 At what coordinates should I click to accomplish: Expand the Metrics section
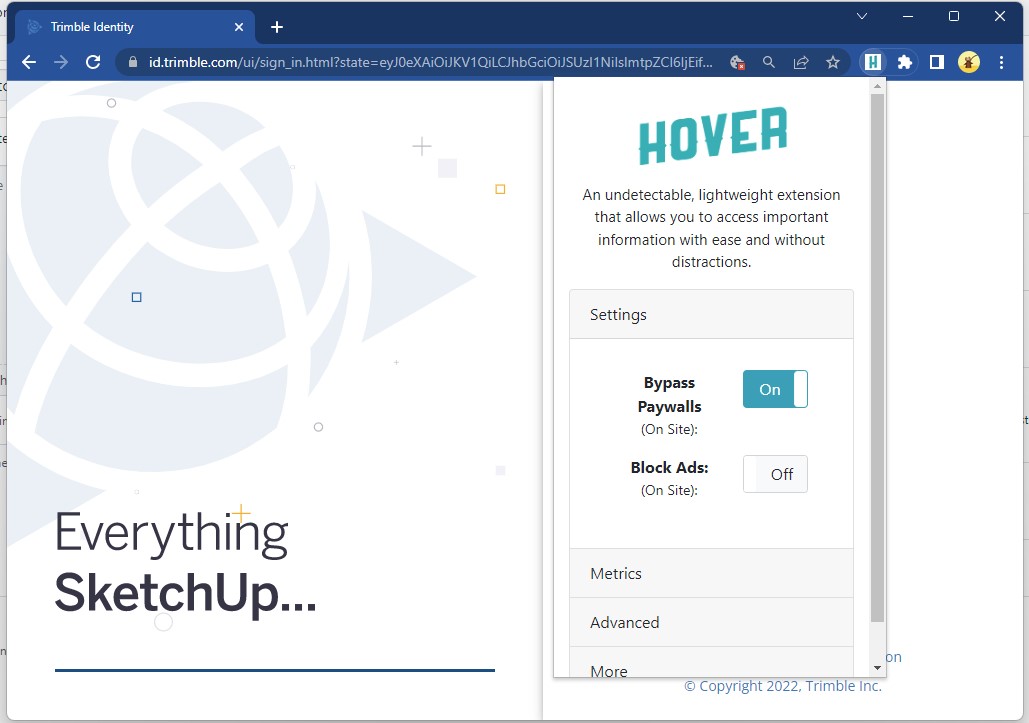pyautogui.click(x=711, y=573)
